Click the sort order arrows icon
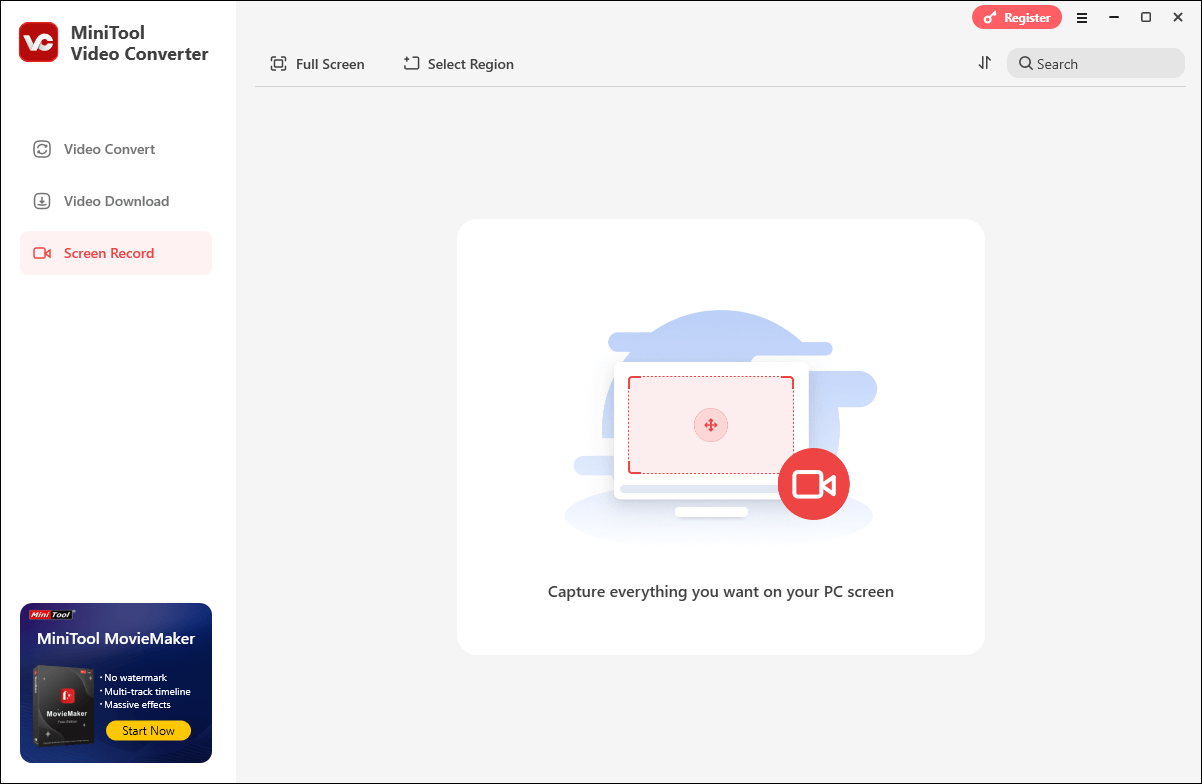Screen dimensions: 1202x784 click(985, 63)
